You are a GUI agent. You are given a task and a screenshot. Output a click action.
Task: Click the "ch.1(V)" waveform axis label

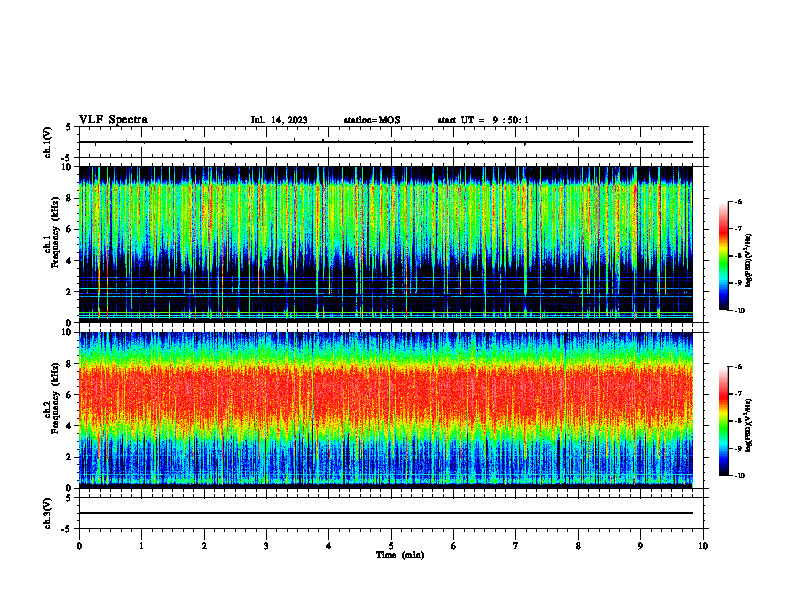pos(48,142)
